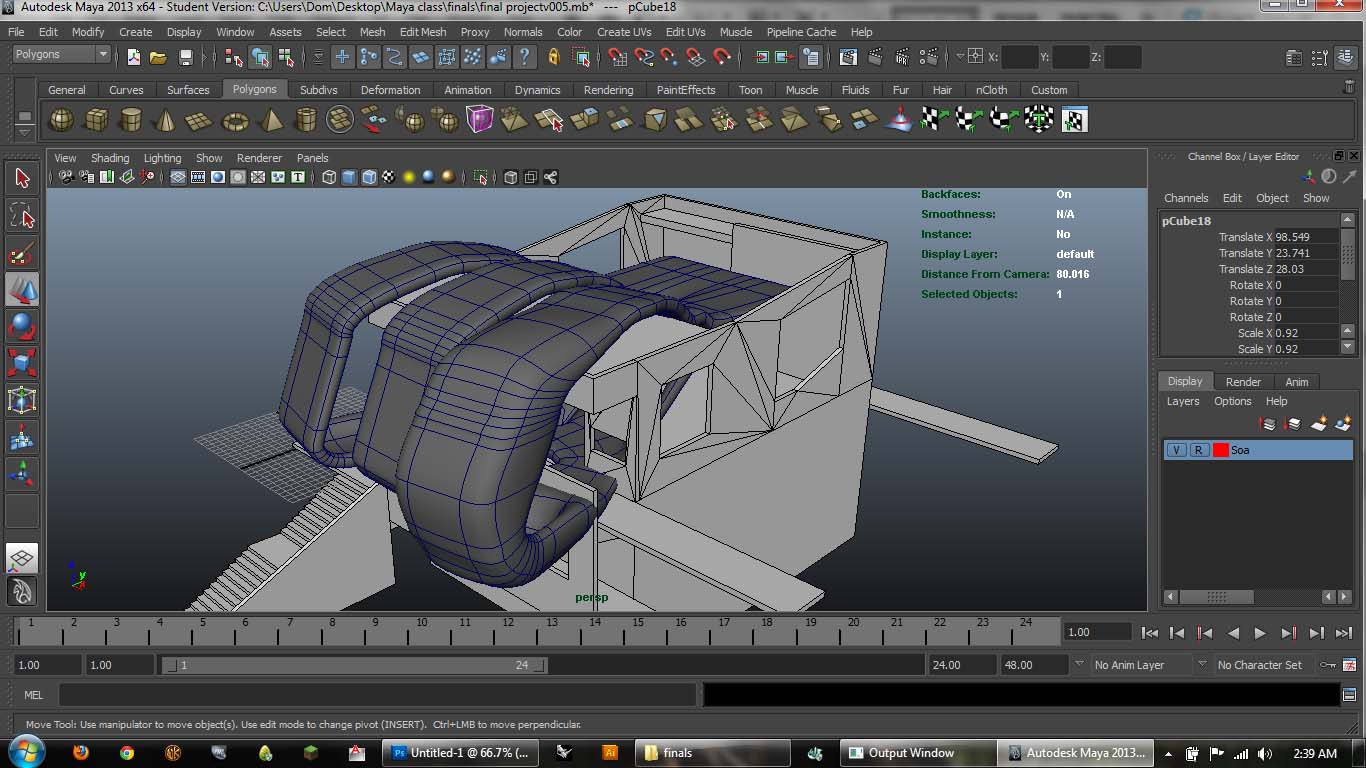Toggle the V visibility box of Soa layer
The image size is (1366, 768).
tap(1176, 450)
